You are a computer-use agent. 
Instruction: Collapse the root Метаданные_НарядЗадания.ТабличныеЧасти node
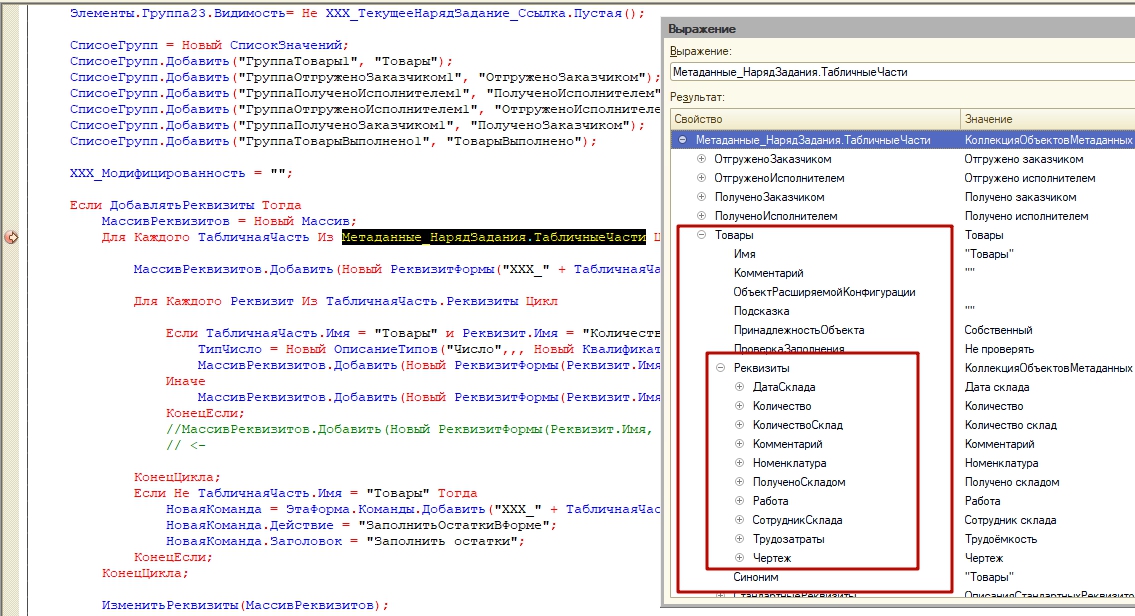tap(683, 140)
